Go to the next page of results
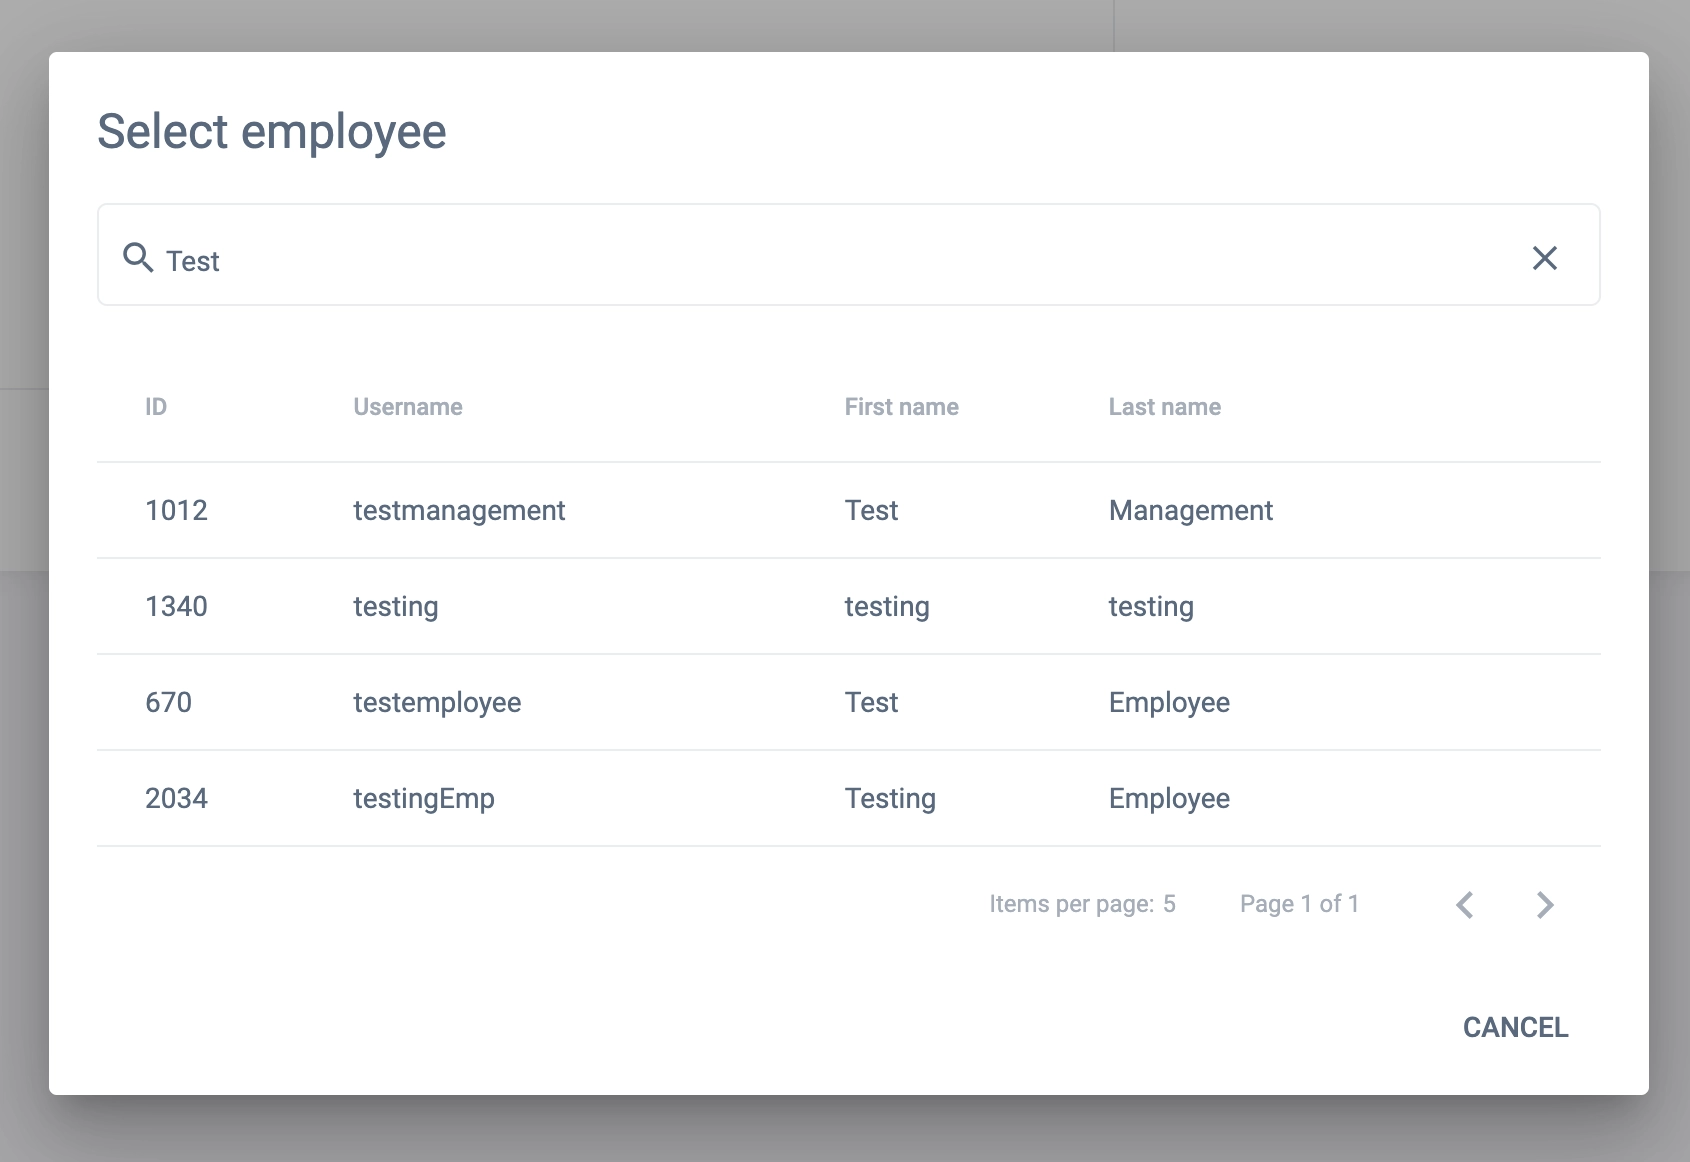 coord(1545,905)
